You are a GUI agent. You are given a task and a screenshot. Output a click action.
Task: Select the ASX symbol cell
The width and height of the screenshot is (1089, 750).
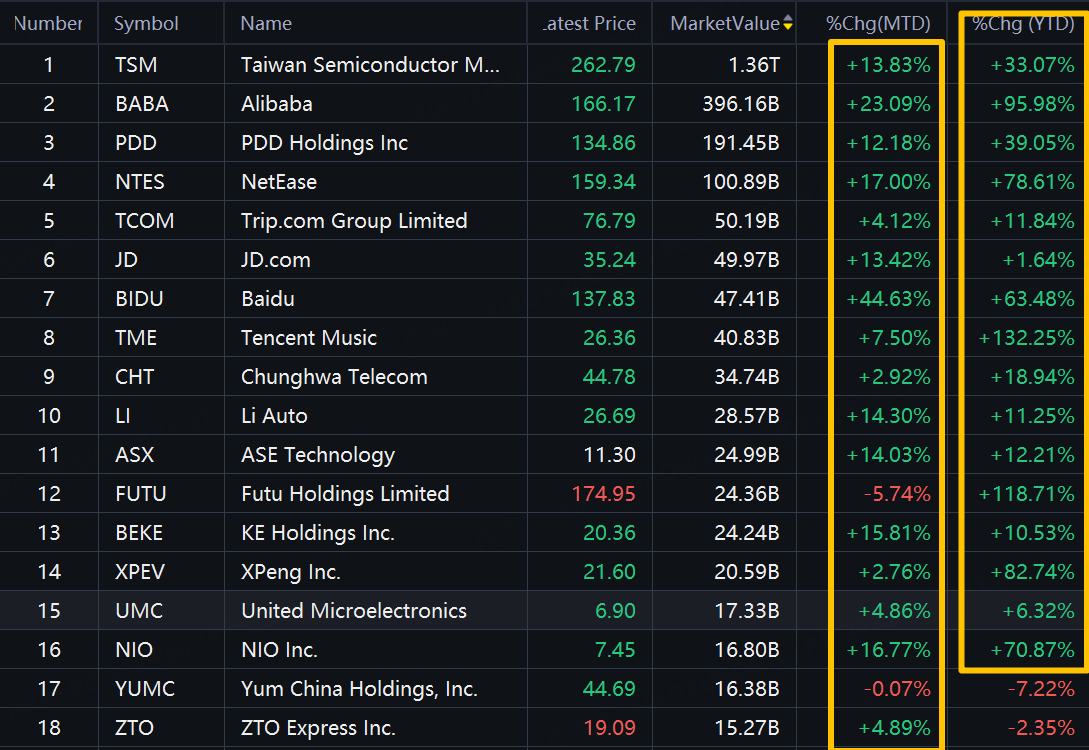135,454
